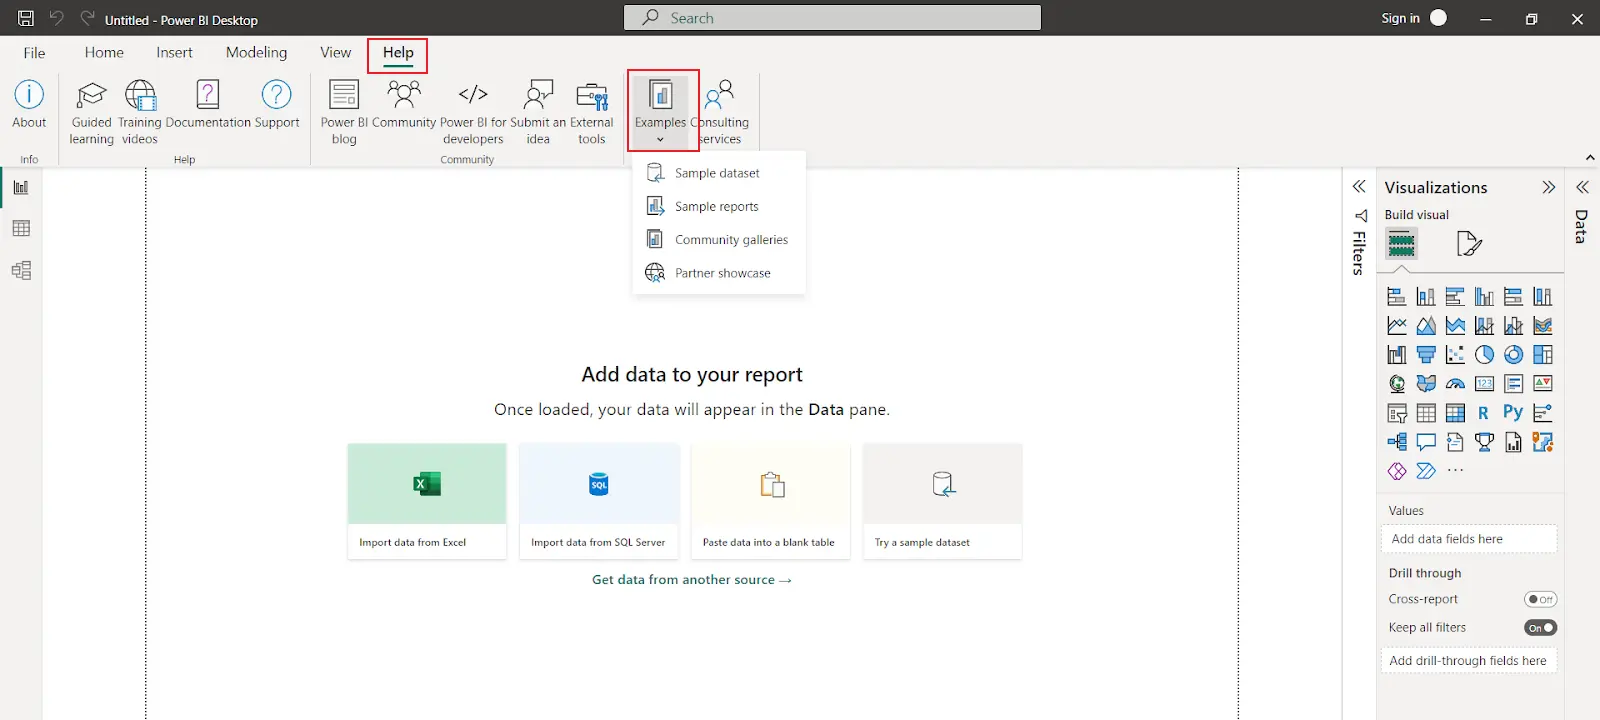This screenshot has width=1600, height=720.
Task: Select the Area chart visual
Action: pyautogui.click(x=1426, y=326)
